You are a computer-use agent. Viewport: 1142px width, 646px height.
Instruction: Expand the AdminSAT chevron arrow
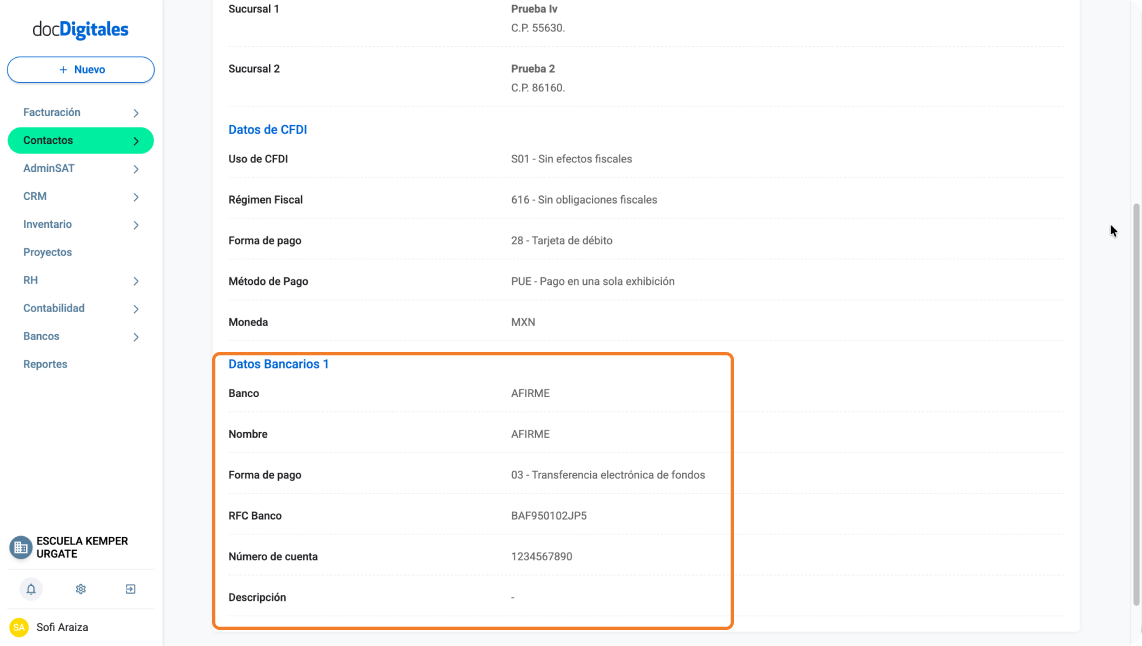pos(136,169)
